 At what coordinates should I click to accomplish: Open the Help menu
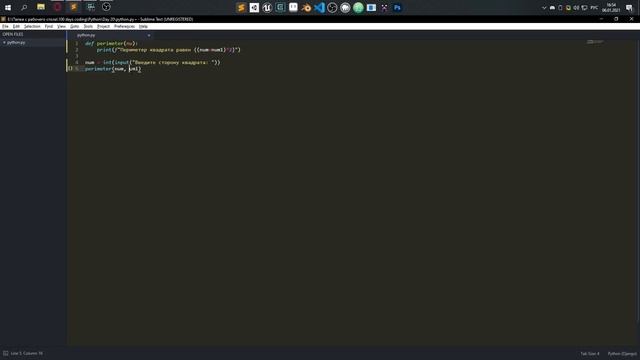143,26
